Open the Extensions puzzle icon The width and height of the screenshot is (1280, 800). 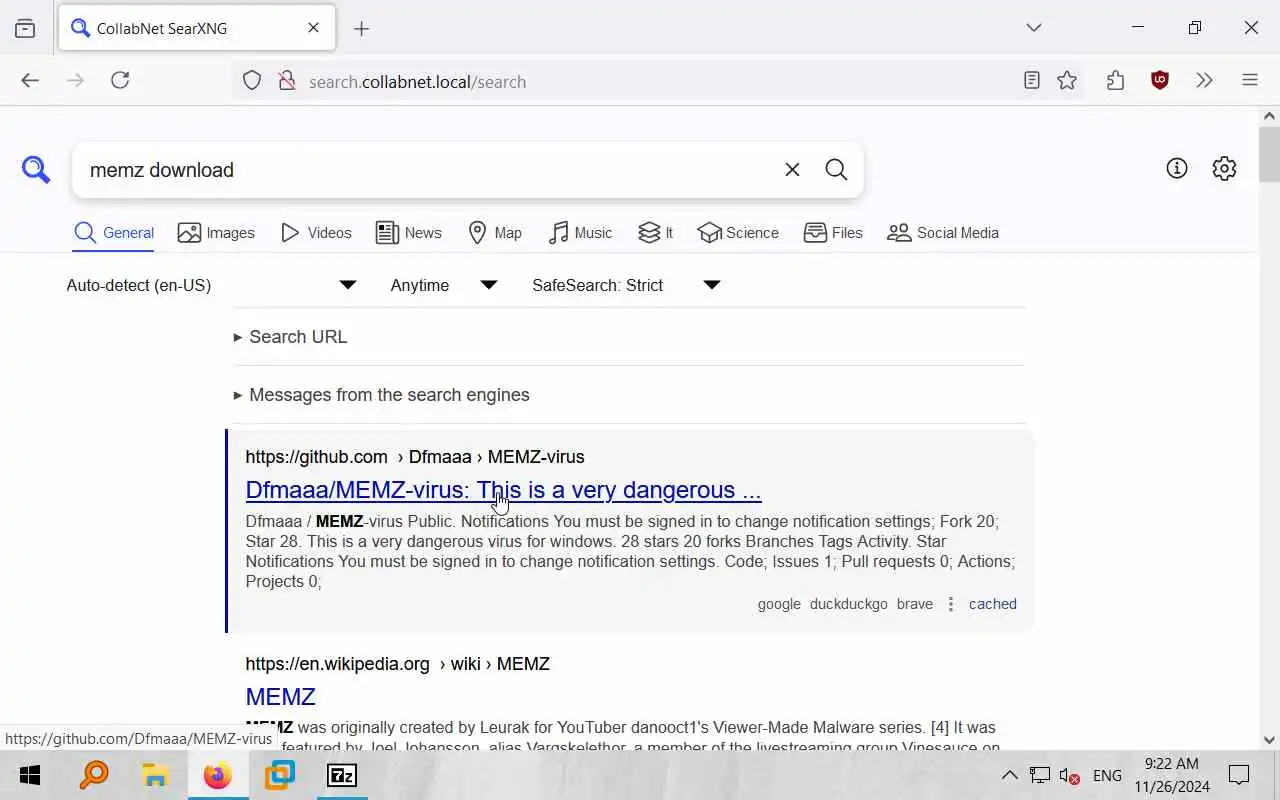pos(1115,81)
